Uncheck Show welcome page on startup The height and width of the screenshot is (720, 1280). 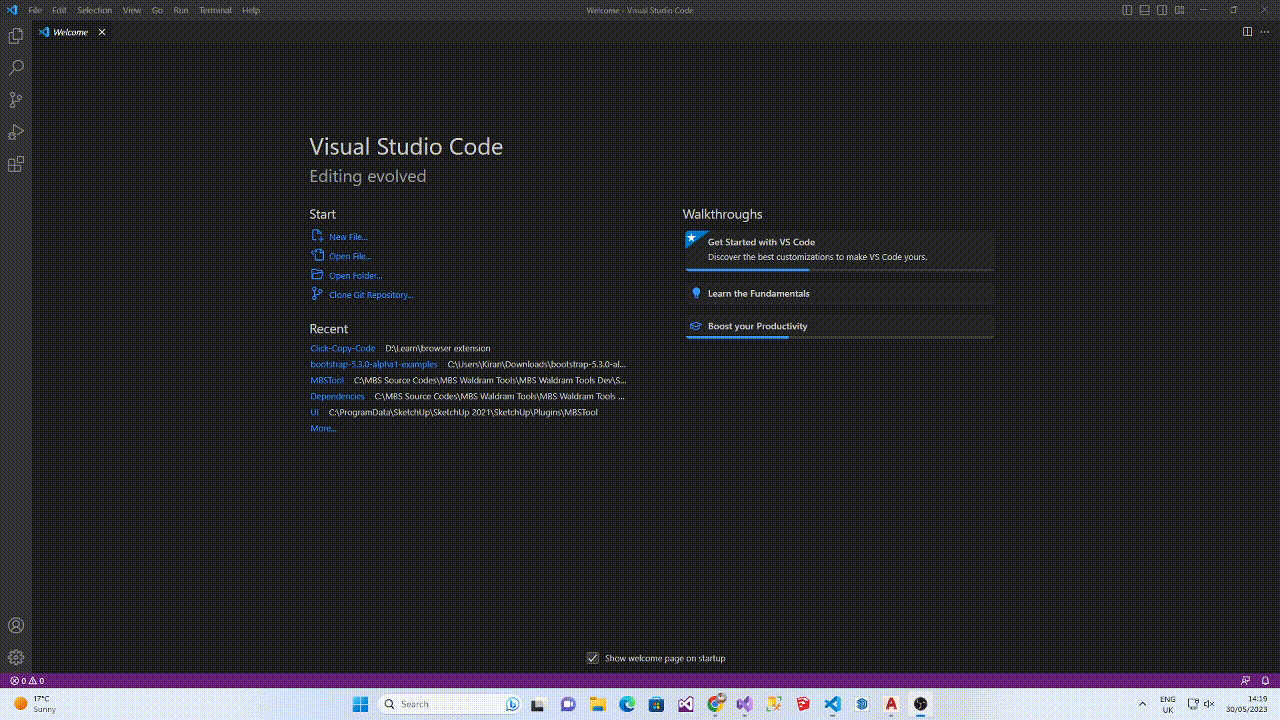pyautogui.click(x=593, y=658)
